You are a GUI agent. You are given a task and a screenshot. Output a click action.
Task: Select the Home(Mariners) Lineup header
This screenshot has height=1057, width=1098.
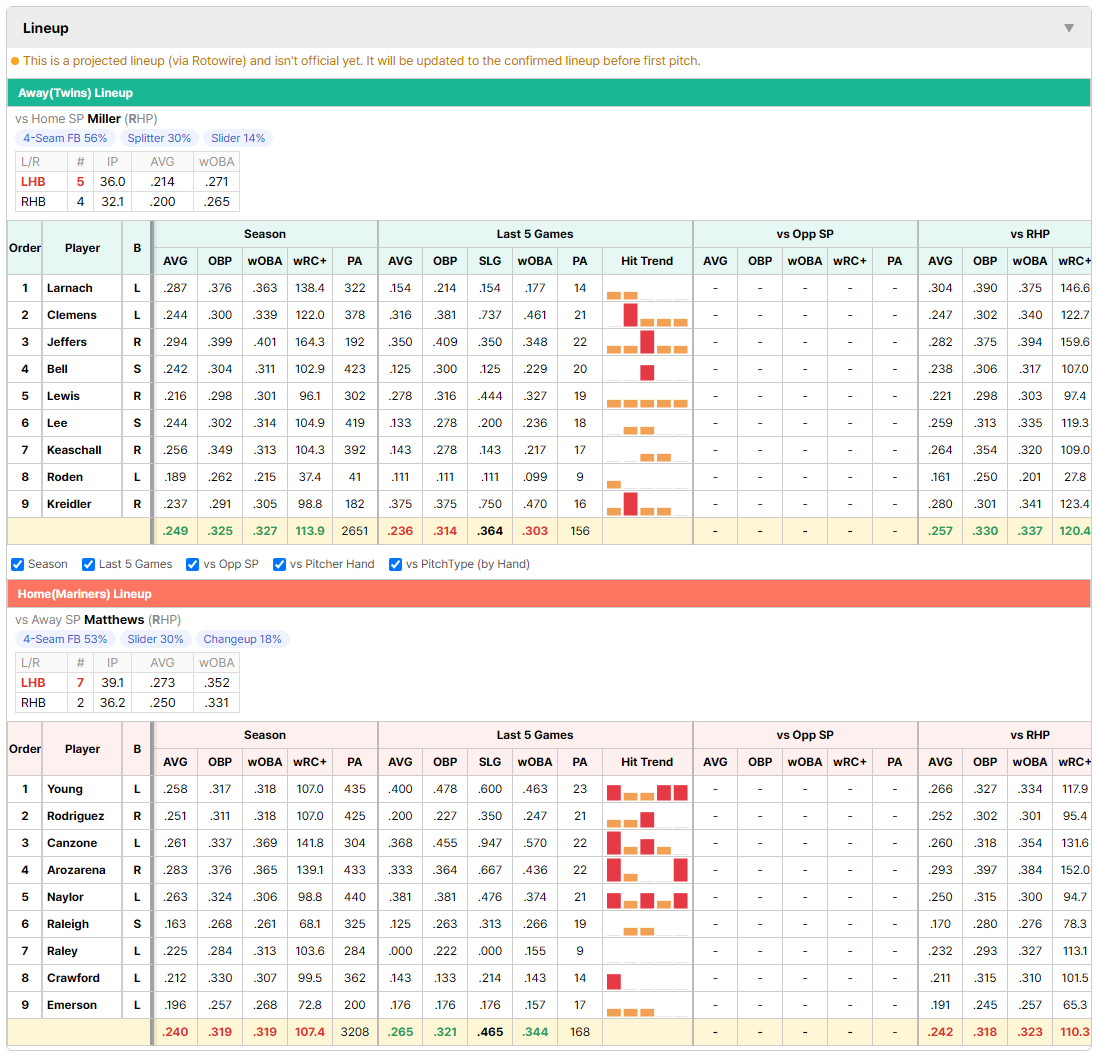[x=85, y=594]
